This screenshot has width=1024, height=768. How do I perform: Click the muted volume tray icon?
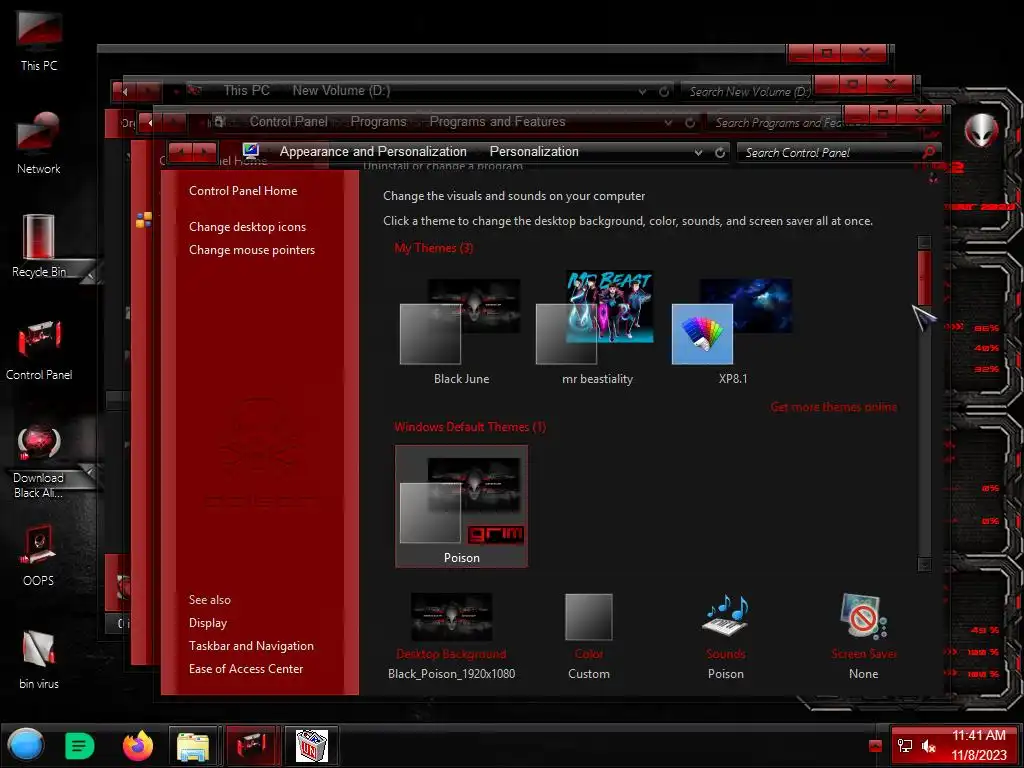click(928, 746)
